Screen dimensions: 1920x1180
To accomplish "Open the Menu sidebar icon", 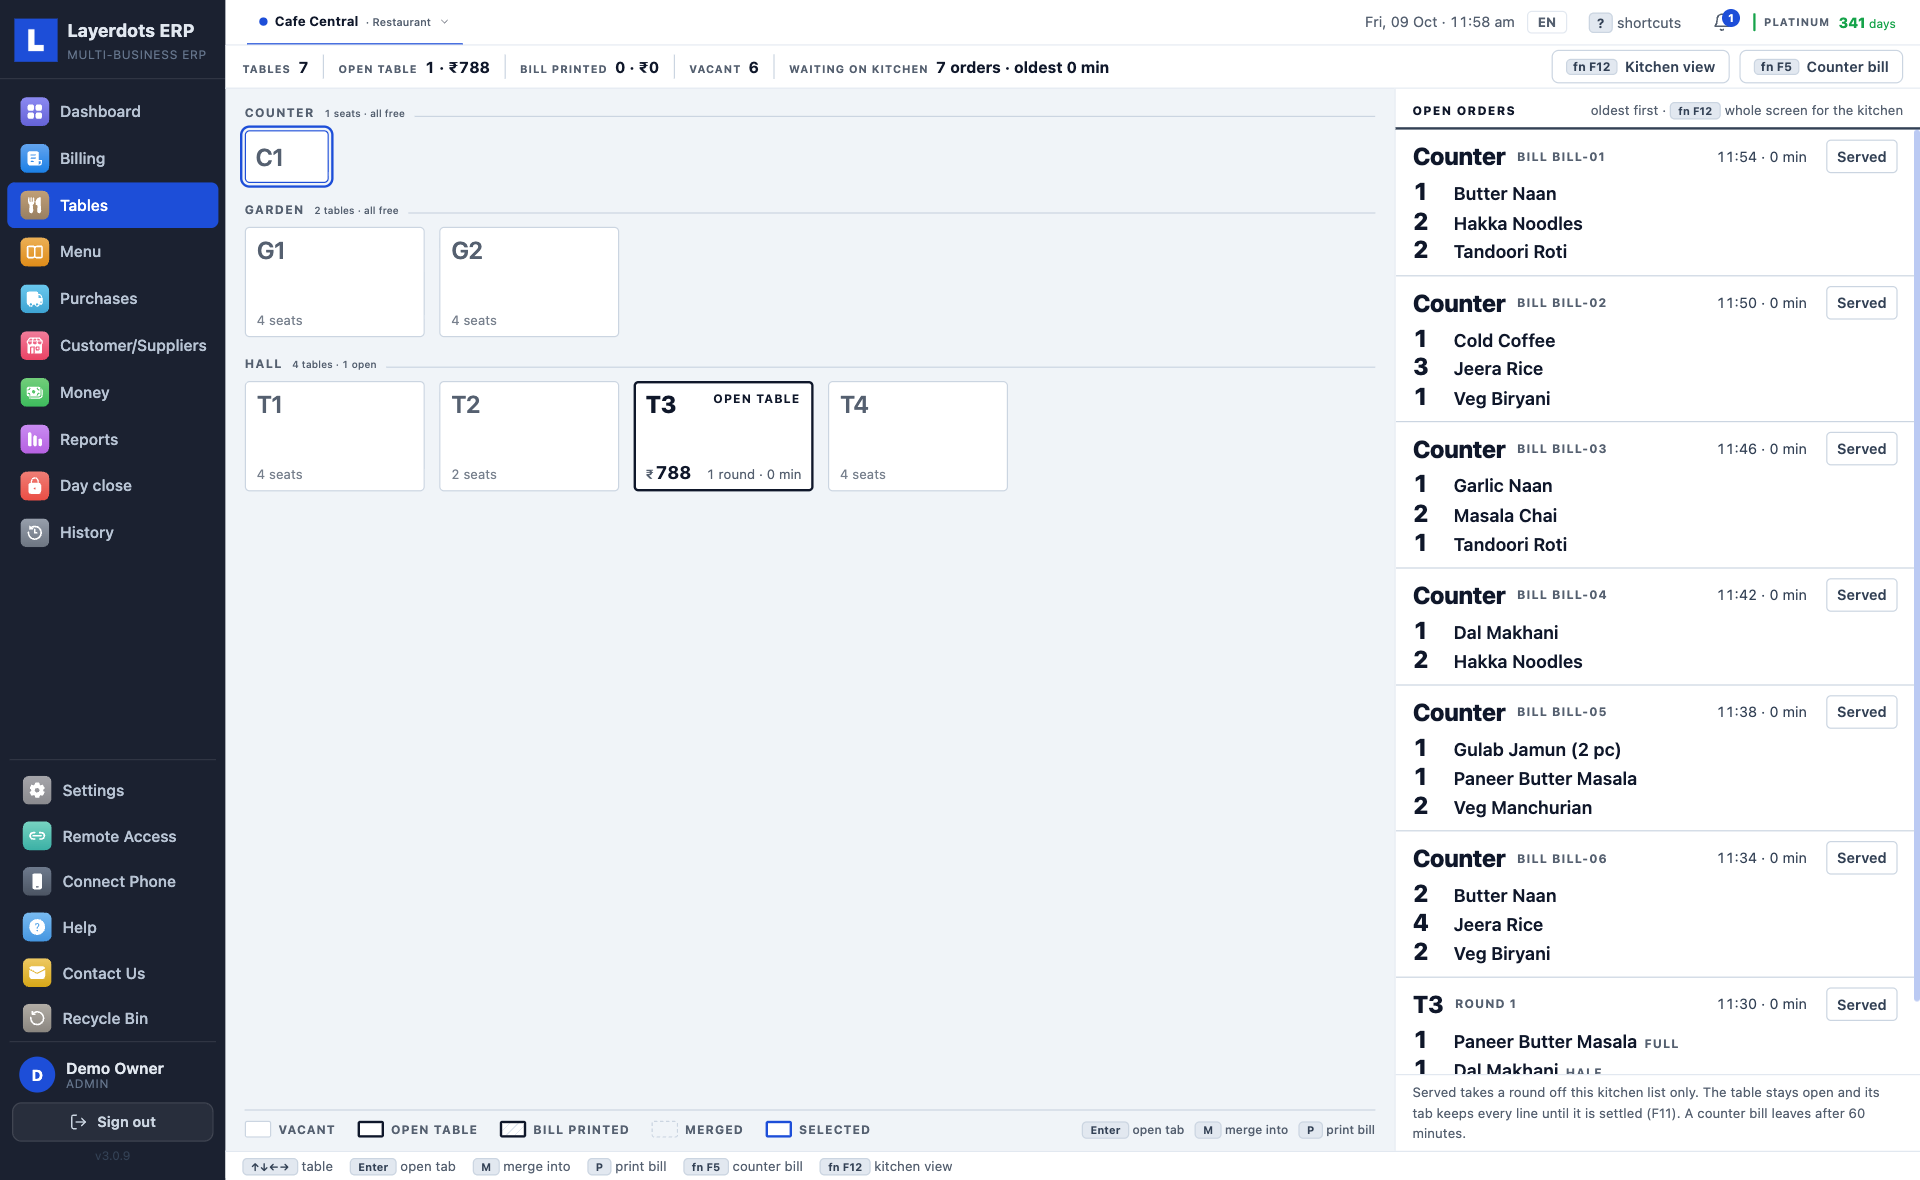I will [x=35, y=252].
